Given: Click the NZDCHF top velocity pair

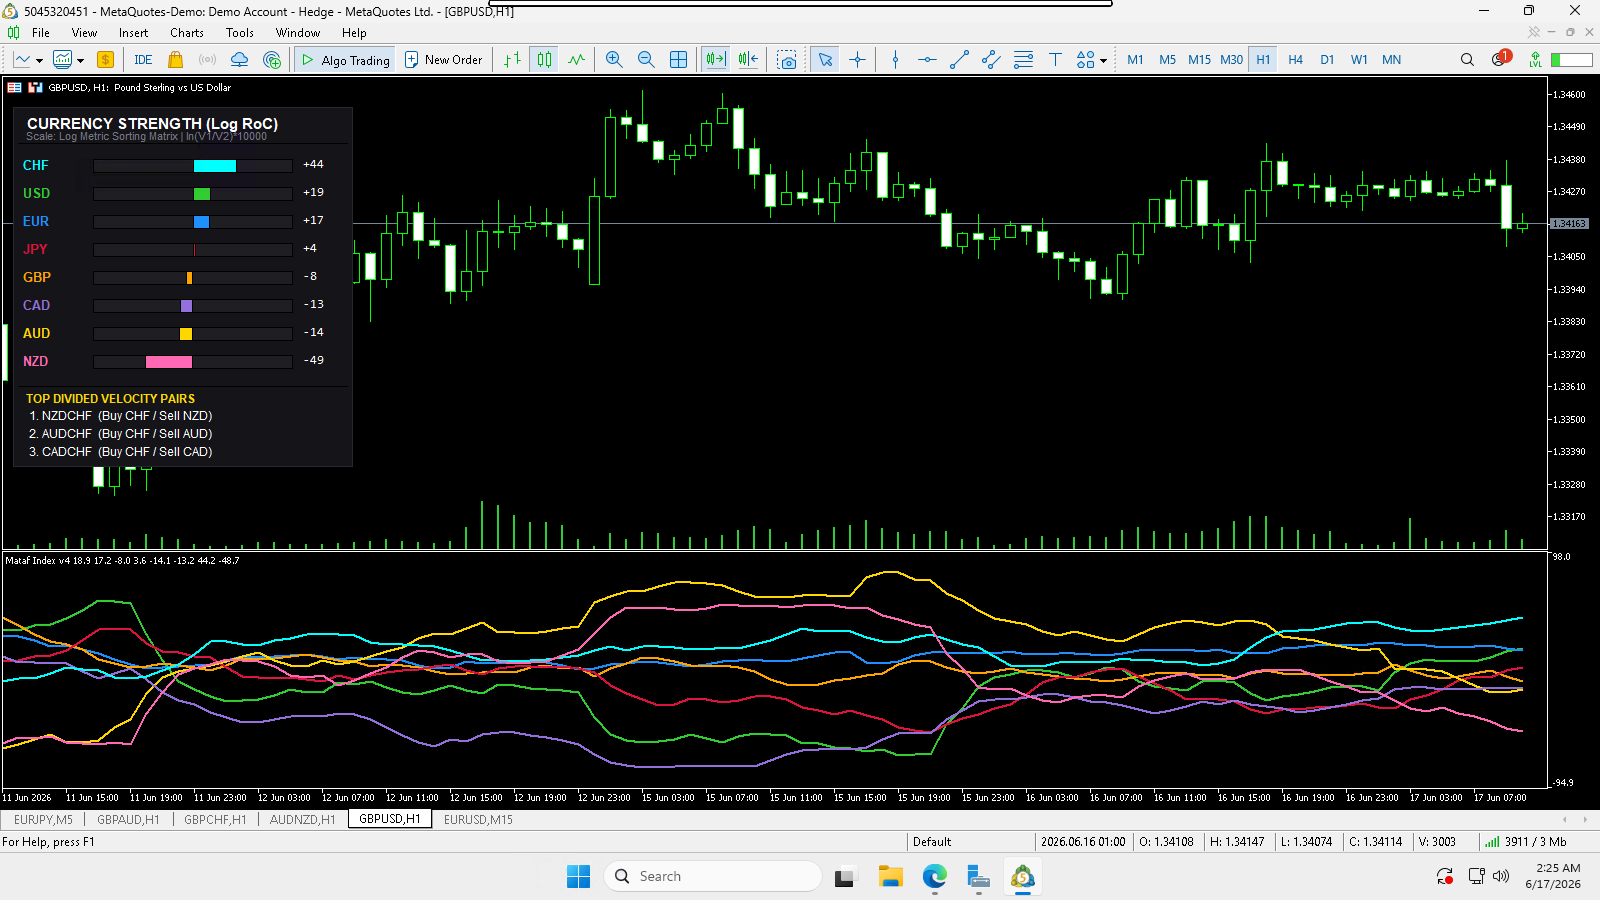Looking at the screenshot, I should point(120,416).
